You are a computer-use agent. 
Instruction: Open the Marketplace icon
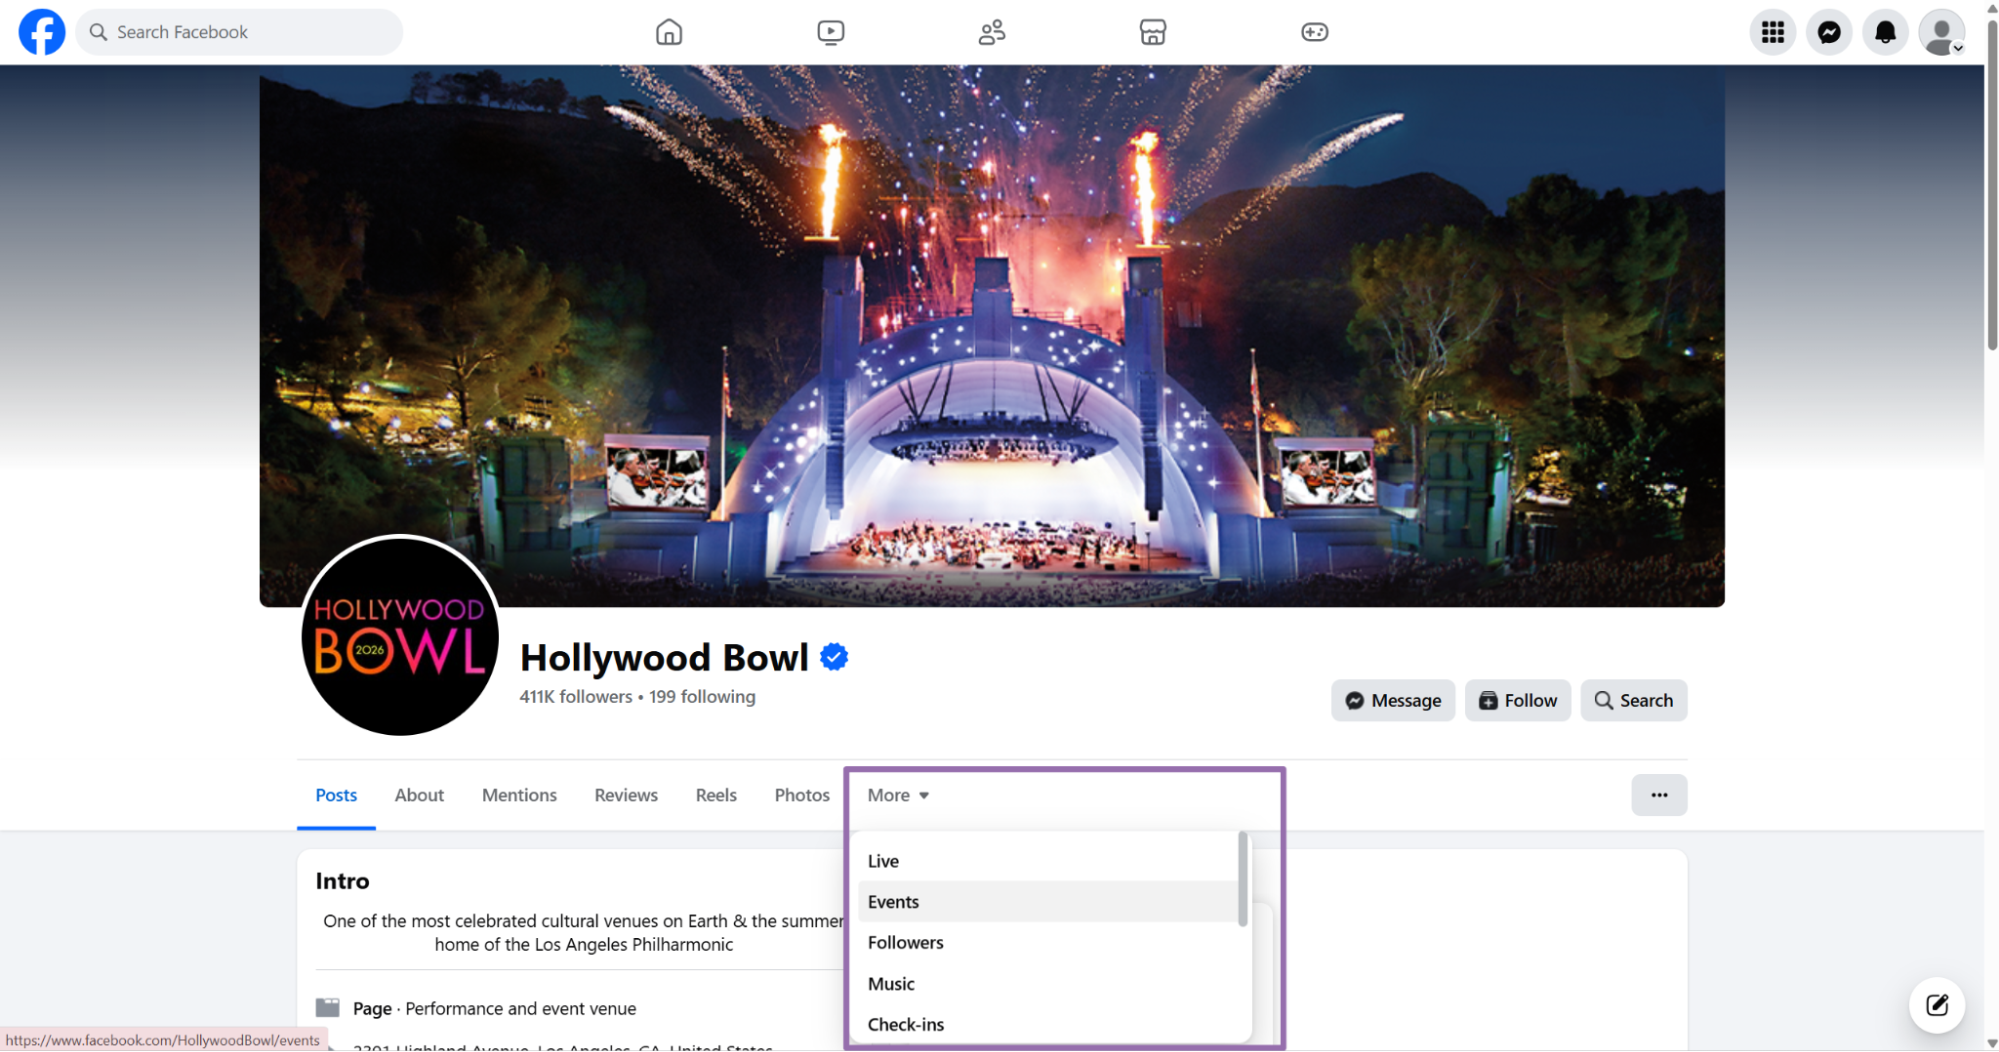click(x=1152, y=32)
